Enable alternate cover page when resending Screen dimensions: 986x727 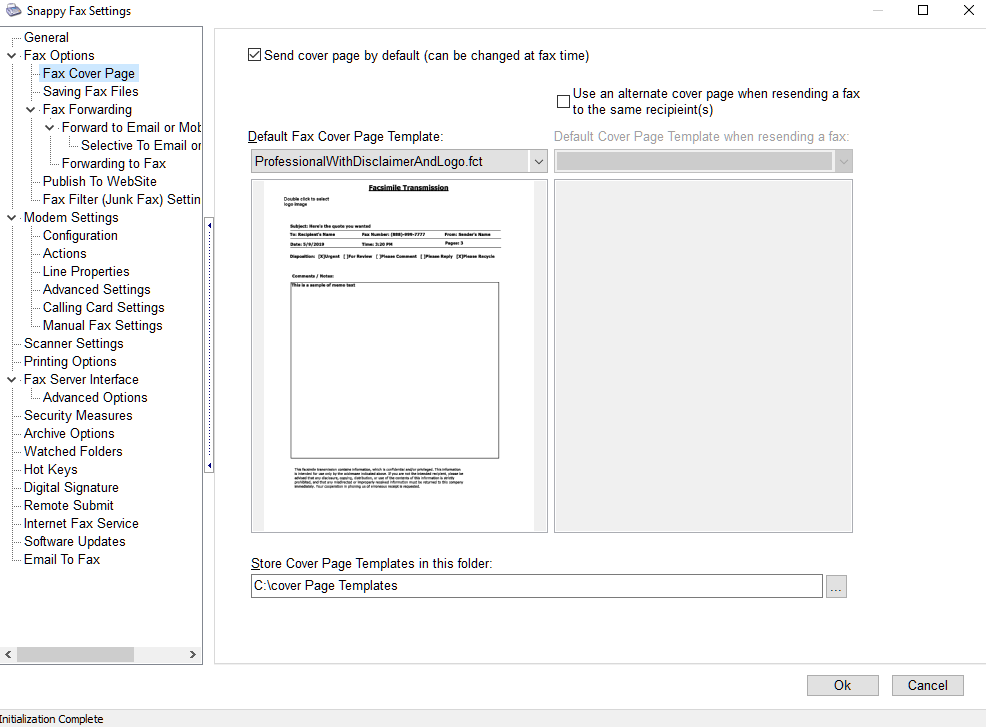click(x=564, y=101)
